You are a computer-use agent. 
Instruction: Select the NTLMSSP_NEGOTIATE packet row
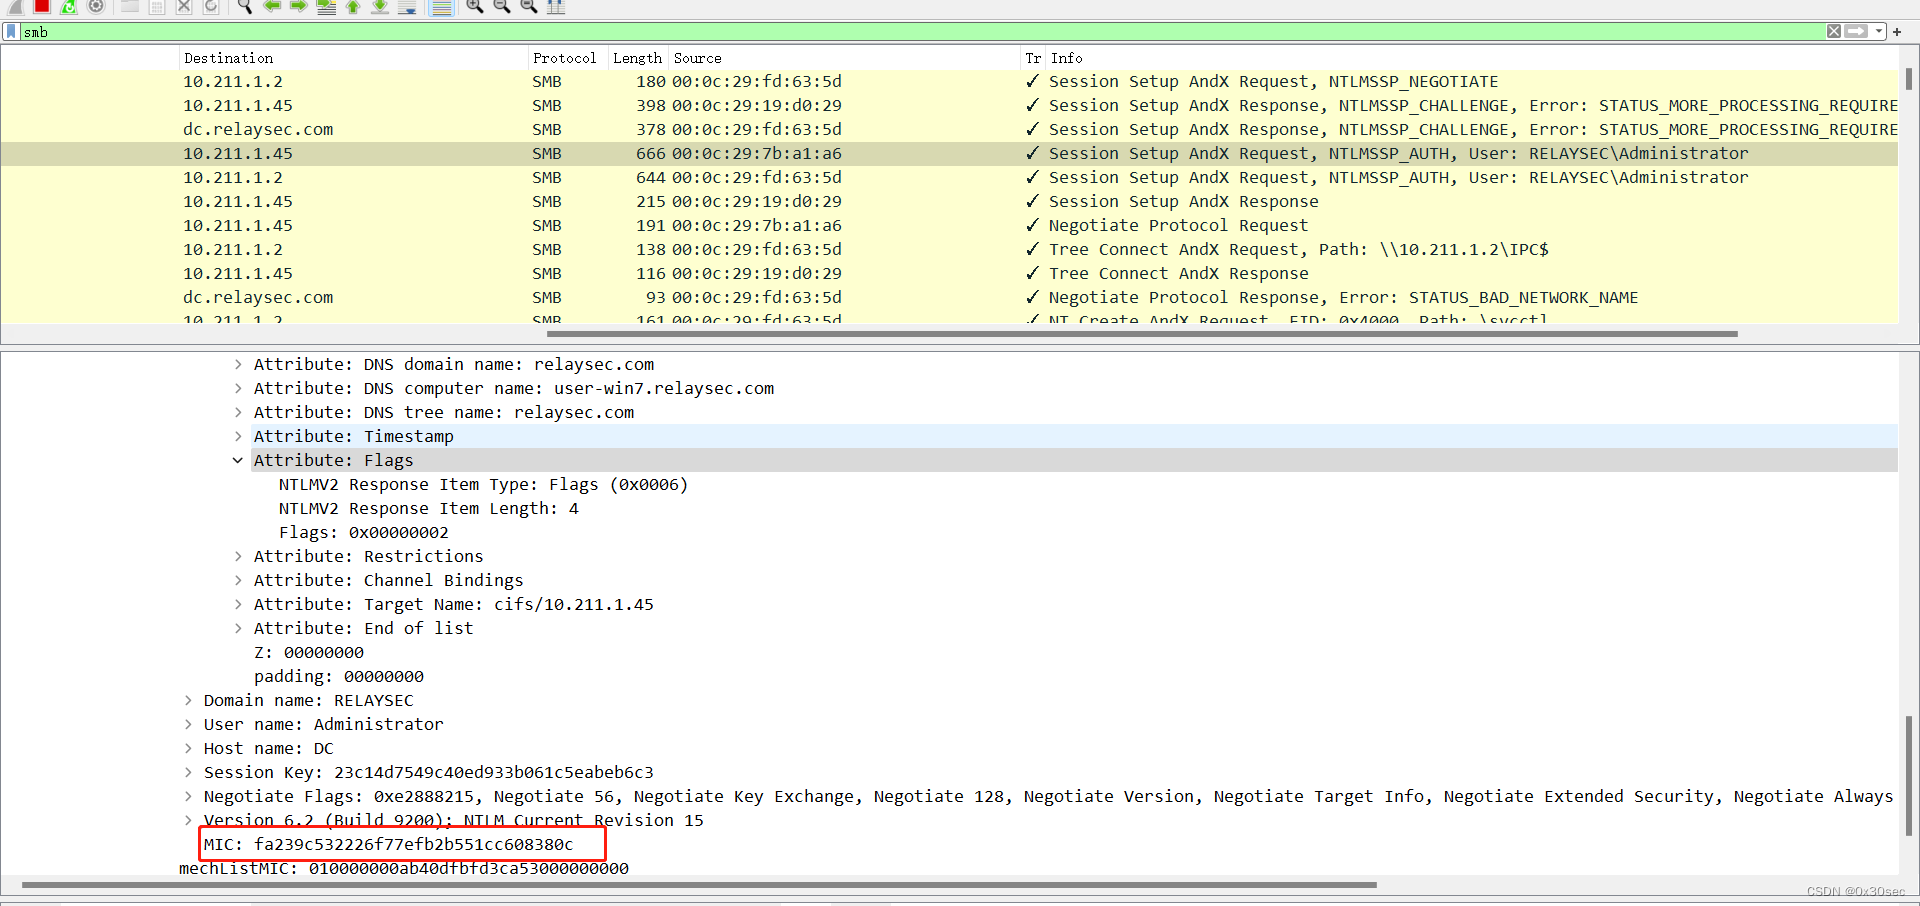click(949, 82)
